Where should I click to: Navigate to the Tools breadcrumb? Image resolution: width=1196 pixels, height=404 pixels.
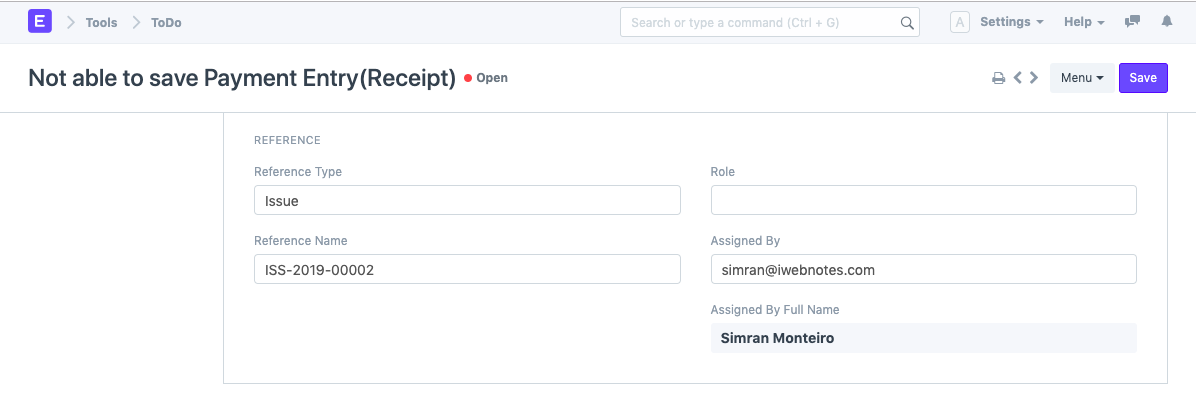tap(101, 22)
